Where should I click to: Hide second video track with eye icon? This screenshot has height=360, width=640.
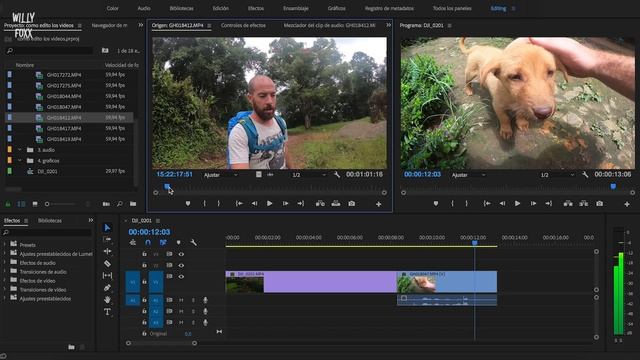tap(181, 265)
